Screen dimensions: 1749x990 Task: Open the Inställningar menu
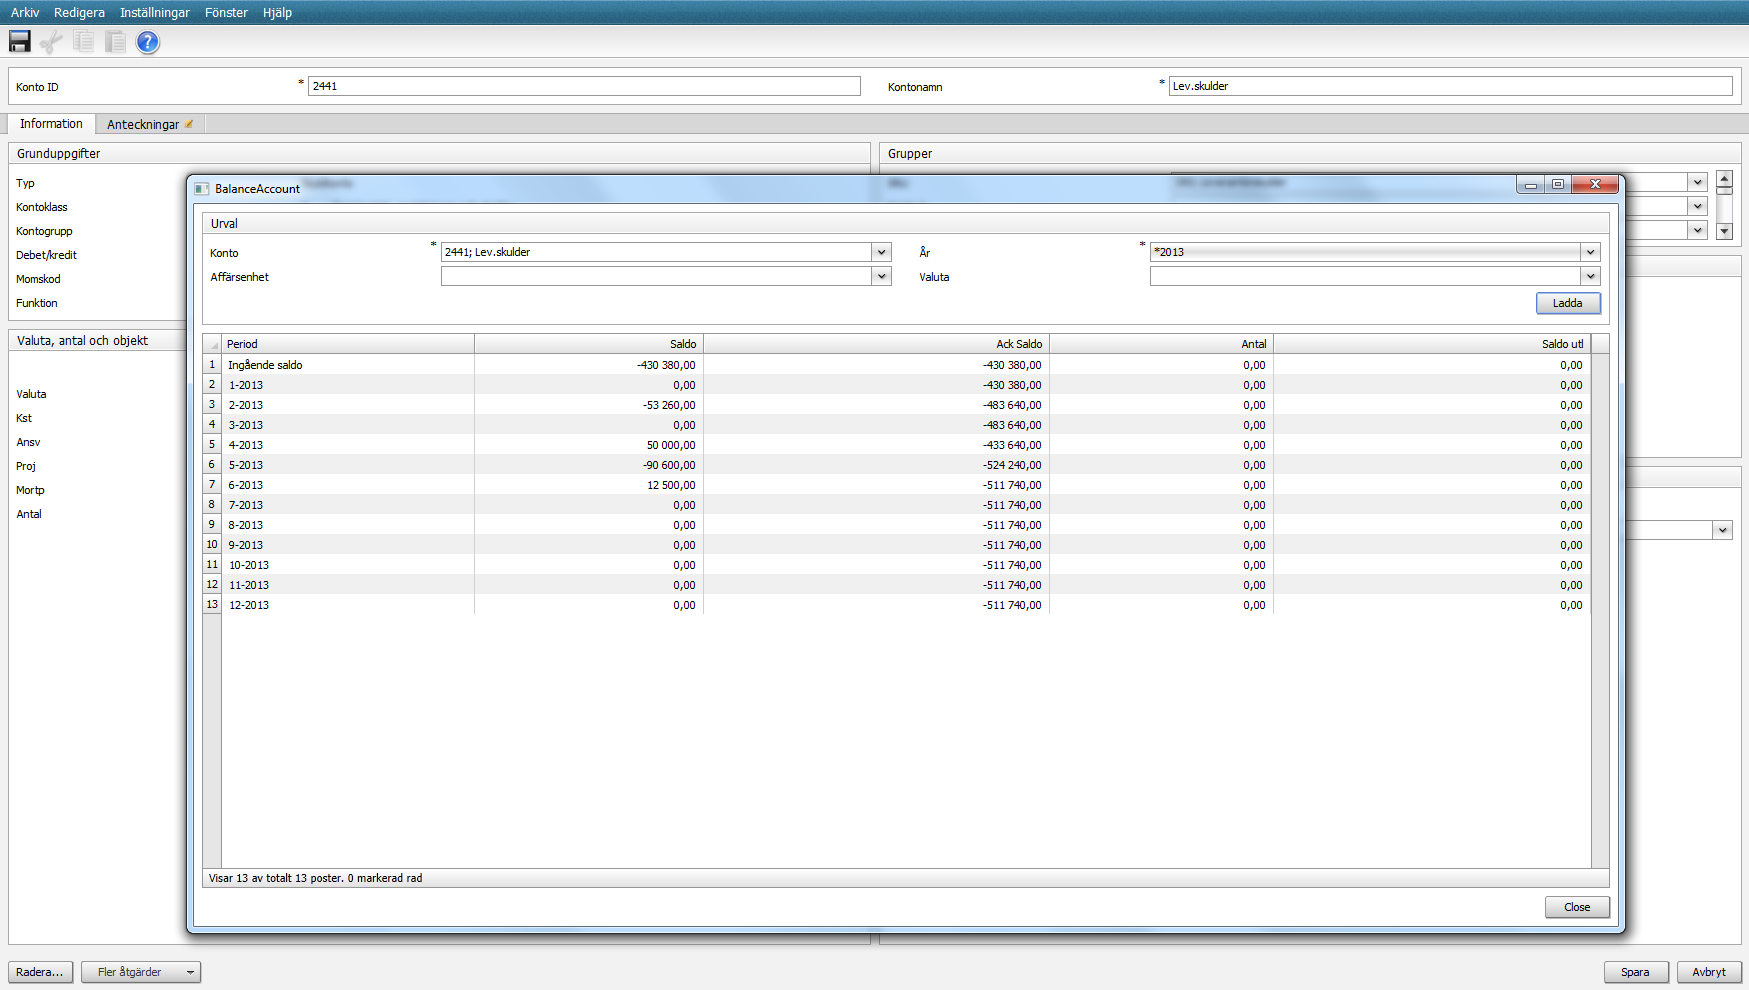(x=153, y=12)
